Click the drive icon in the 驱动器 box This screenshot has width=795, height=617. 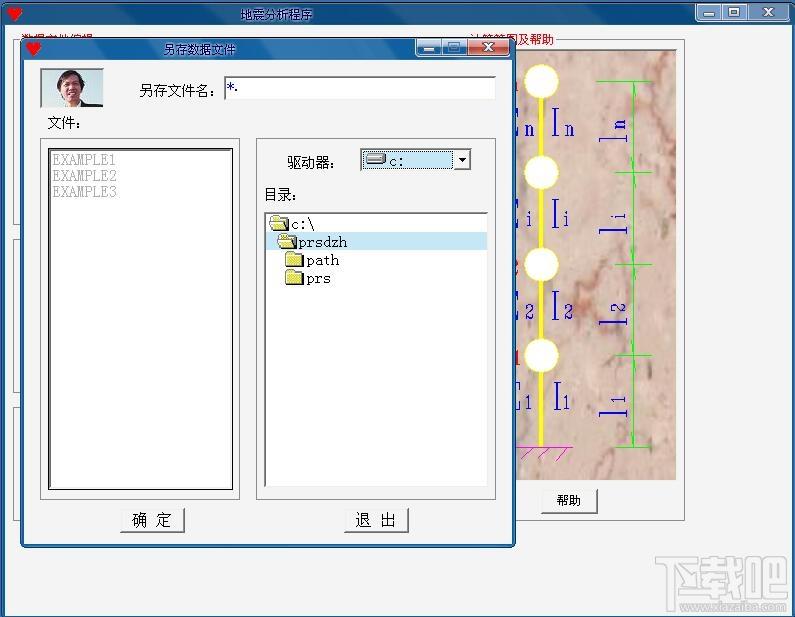(376, 160)
